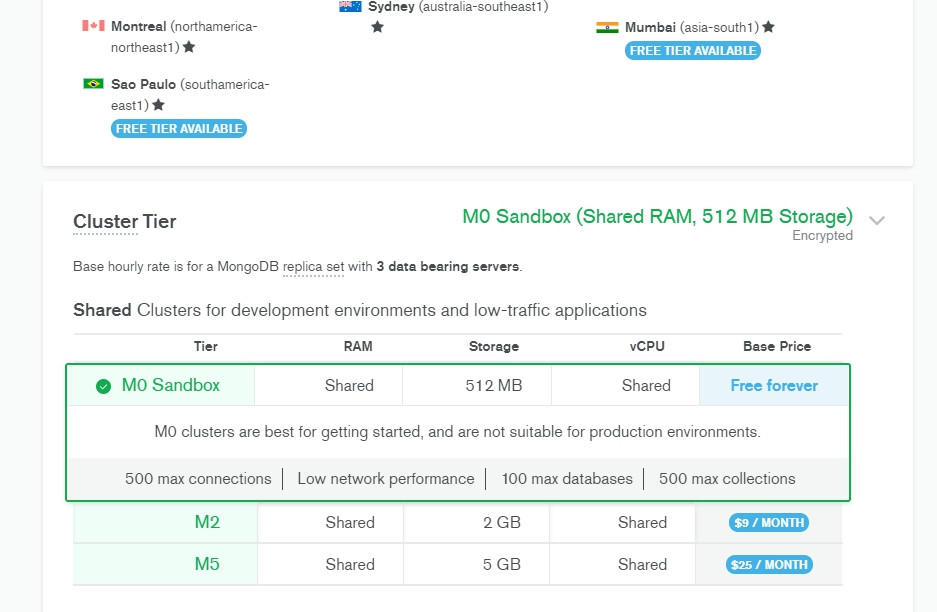Click the Canada flag icon
Image resolution: width=937 pixels, height=612 pixels.
(93, 26)
